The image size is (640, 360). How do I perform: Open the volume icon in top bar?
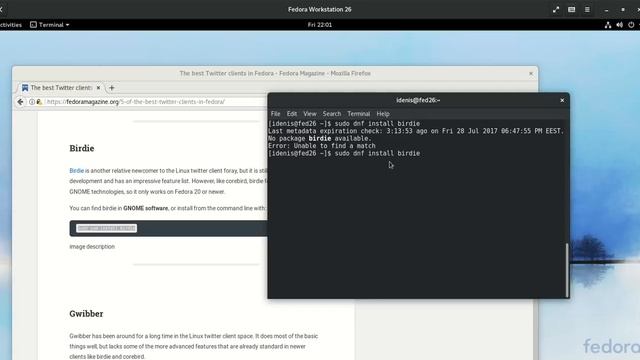pos(620,24)
